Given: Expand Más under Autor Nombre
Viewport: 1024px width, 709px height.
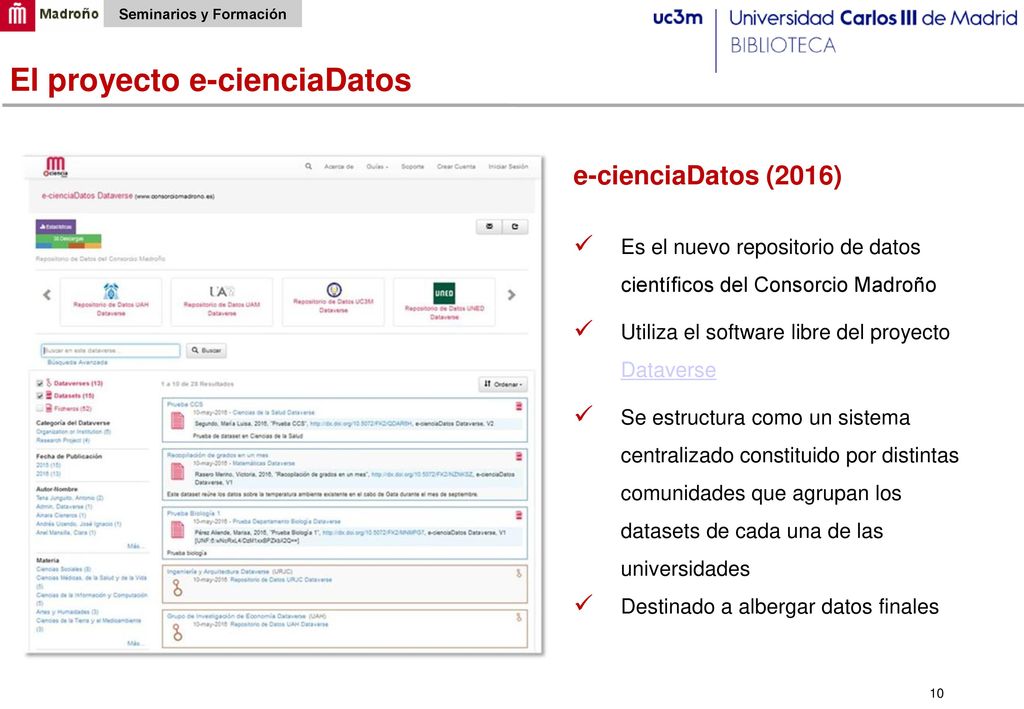Looking at the screenshot, I should [134, 546].
